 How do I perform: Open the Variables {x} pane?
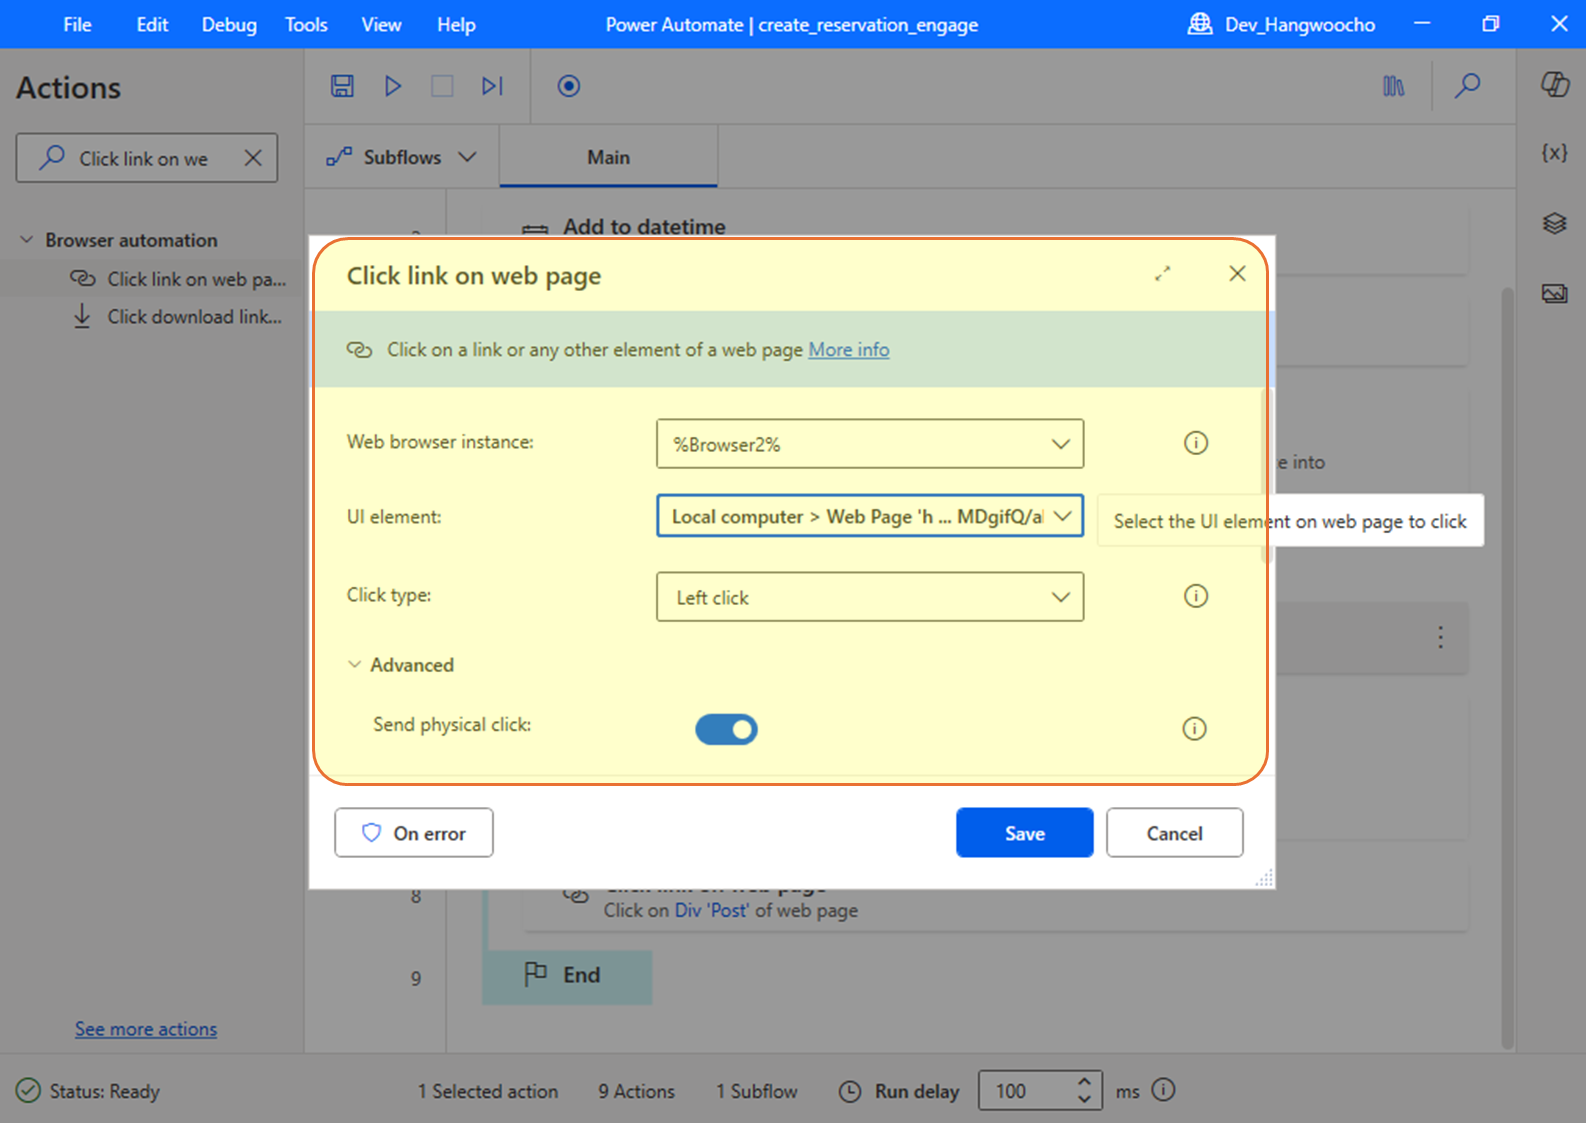(x=1554, y=152)
